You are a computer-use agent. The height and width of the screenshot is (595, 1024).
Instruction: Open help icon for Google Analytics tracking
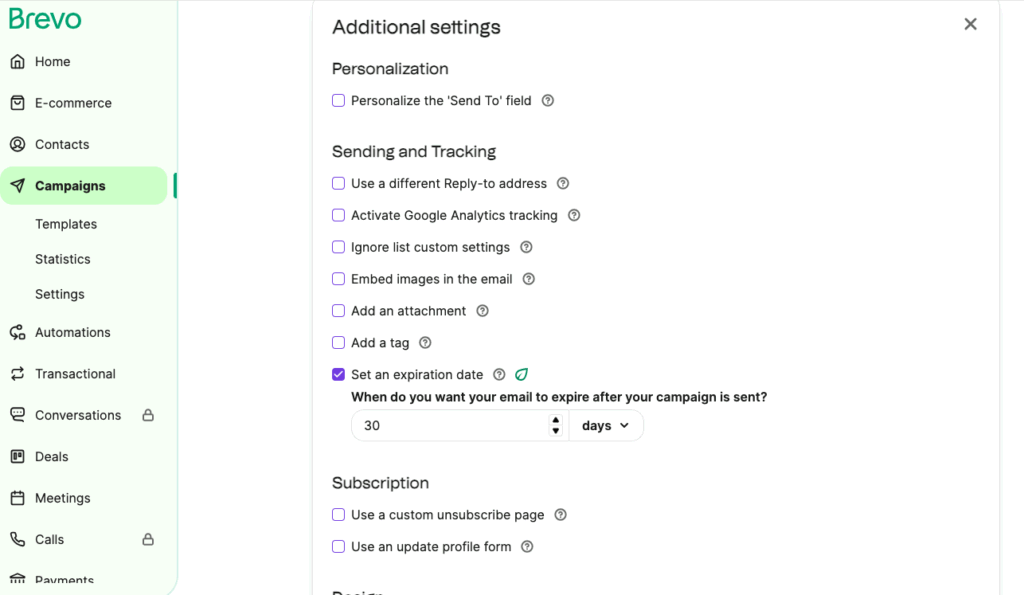pyautogui.click(x=574, y=216)
